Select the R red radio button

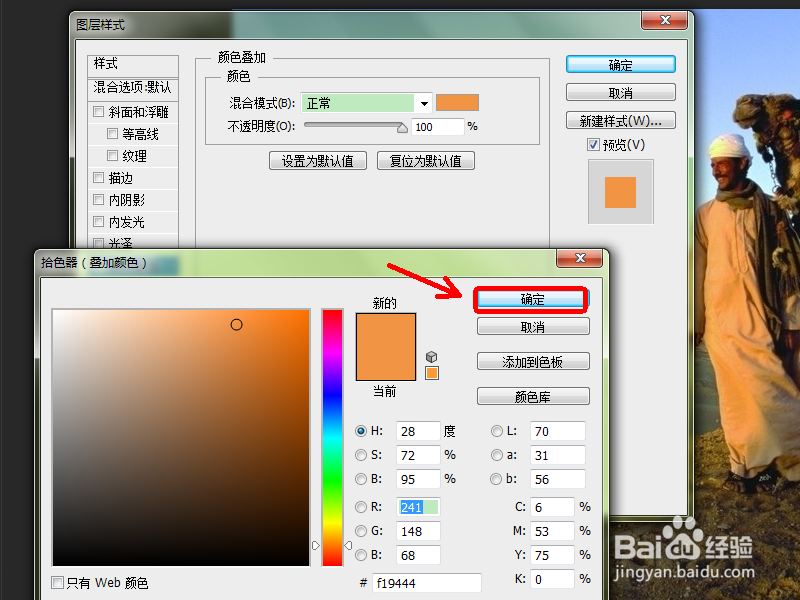click(x=361, y=507)
